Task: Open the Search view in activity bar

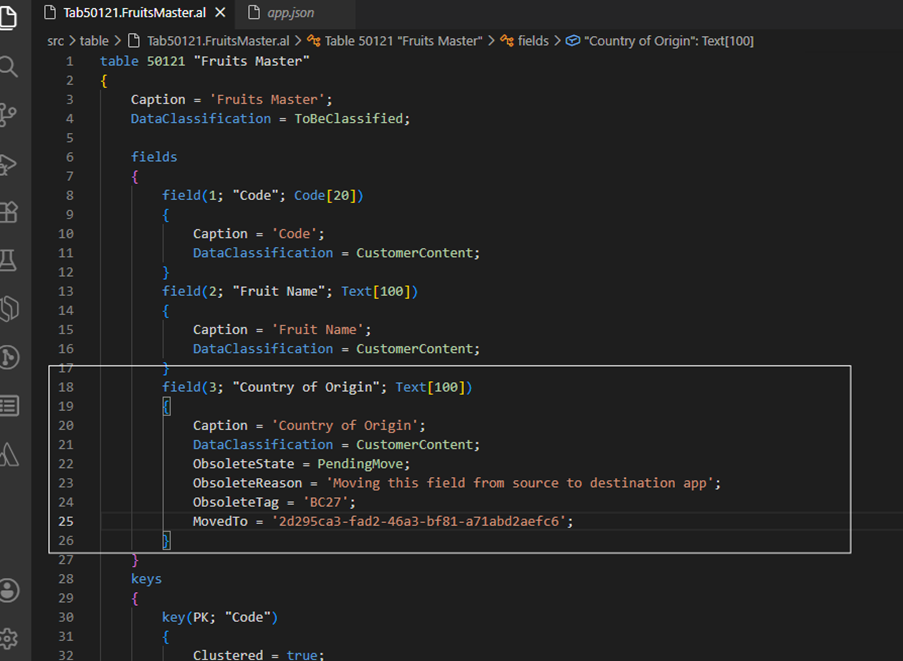Action: click(8, 66)
